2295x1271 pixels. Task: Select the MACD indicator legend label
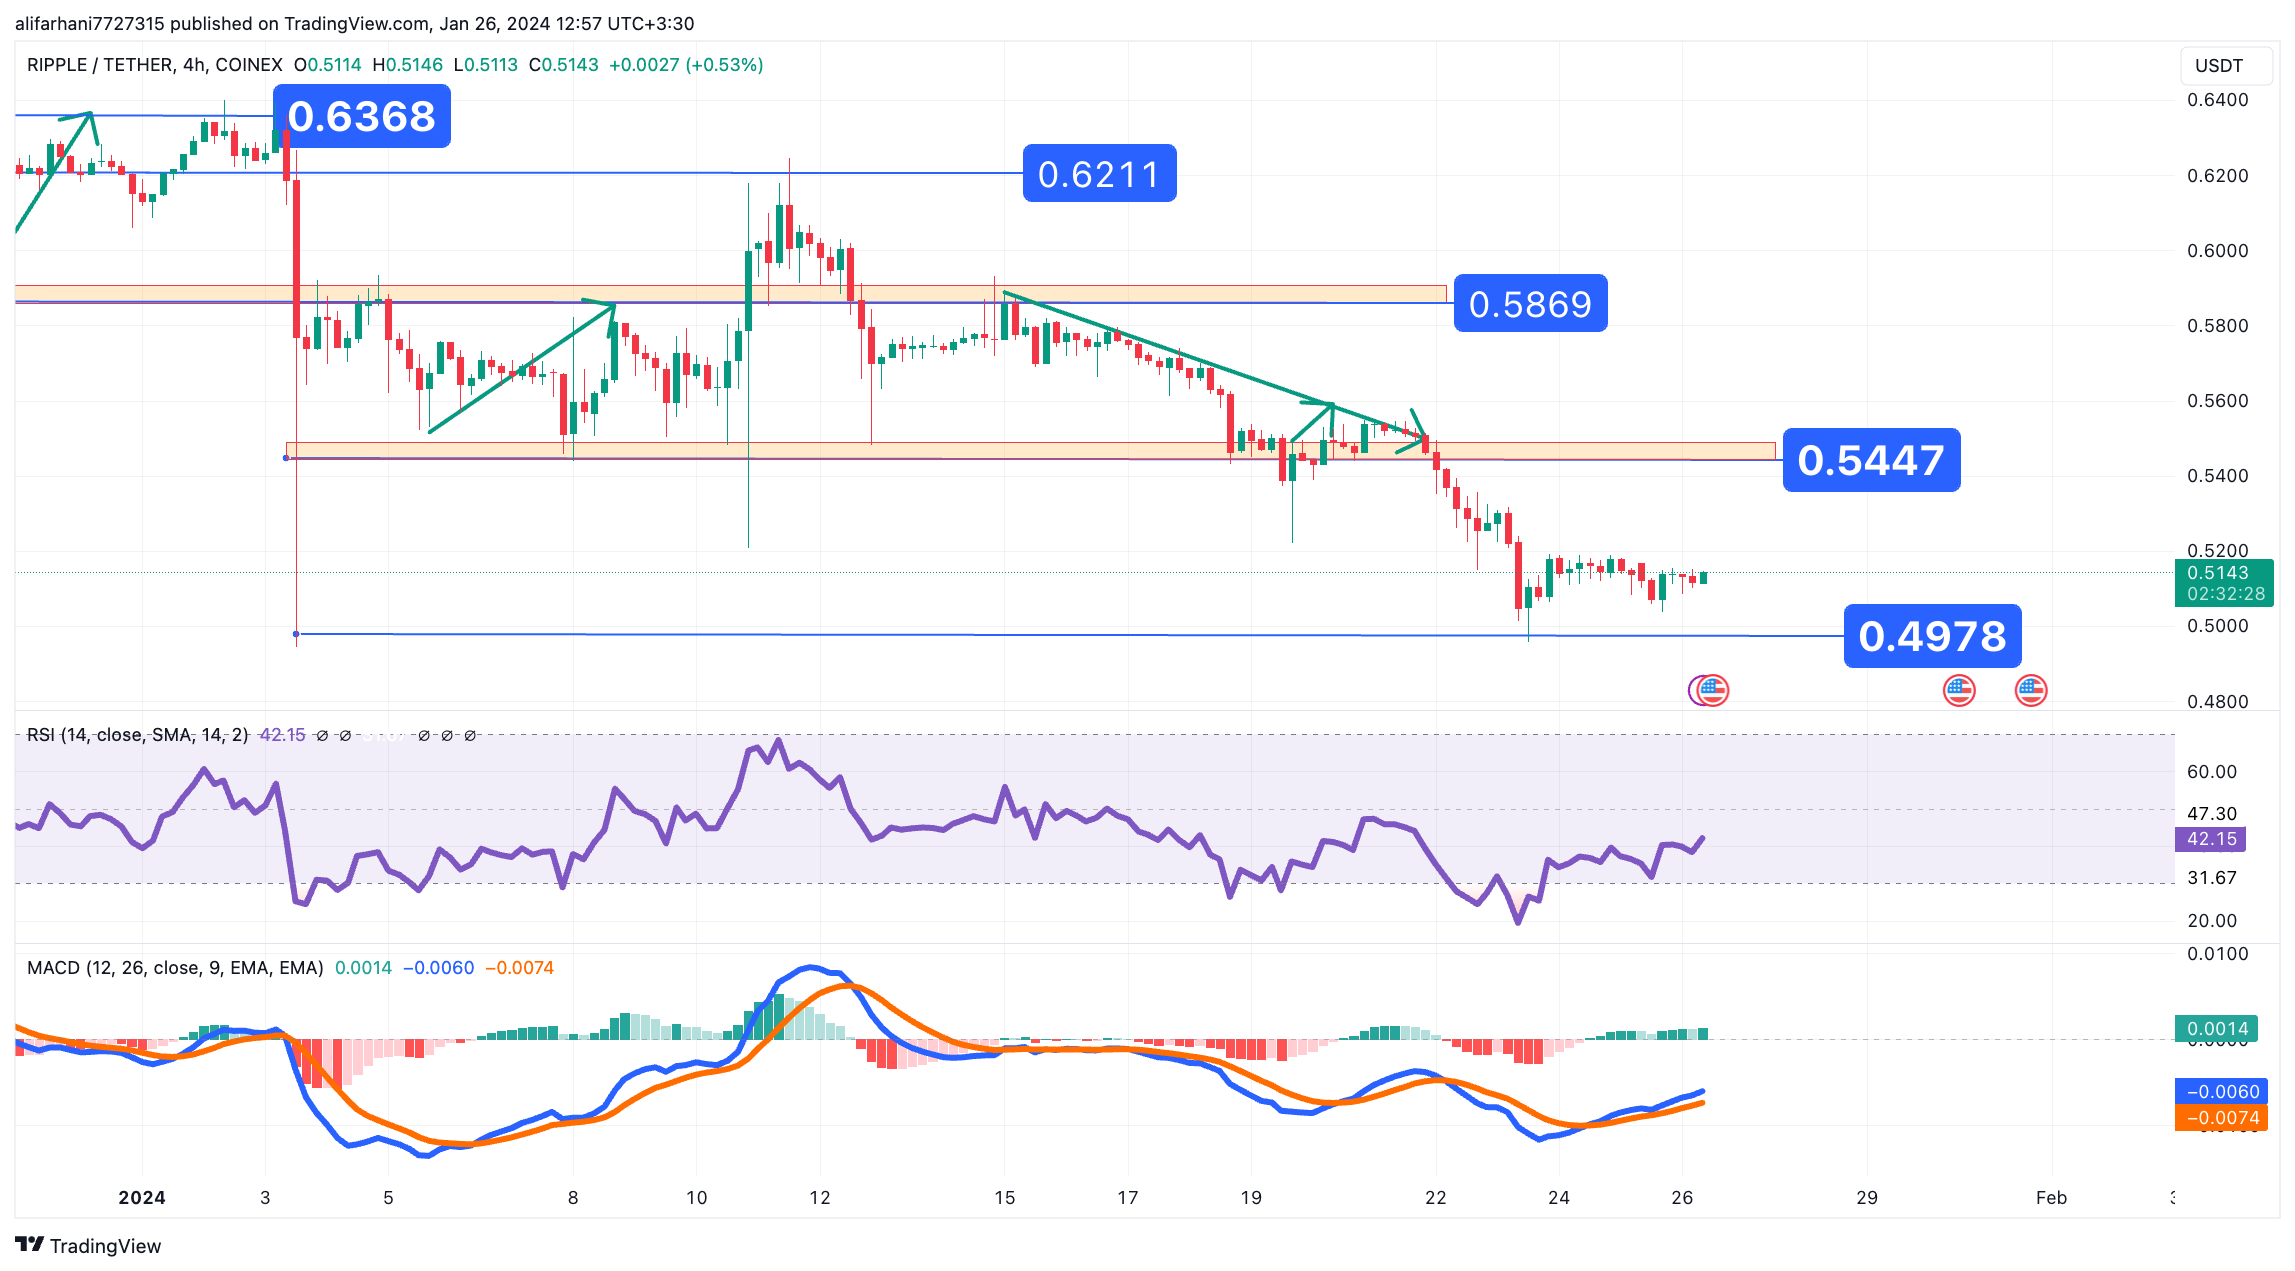pyautogui.click(x=175, y=968)
